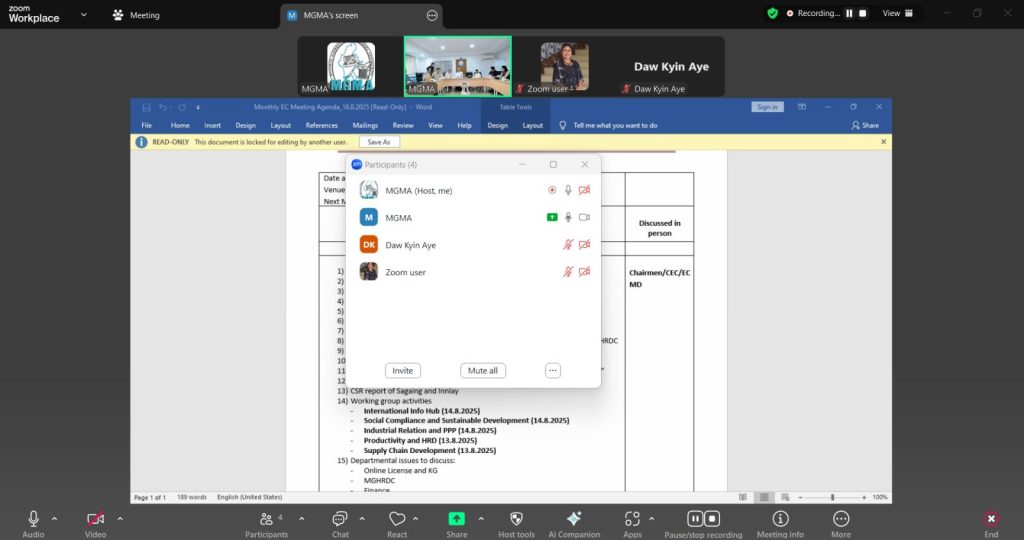Turn on the Video camera
Screen dimensions: 1024x540
click(x=95, y=518)
